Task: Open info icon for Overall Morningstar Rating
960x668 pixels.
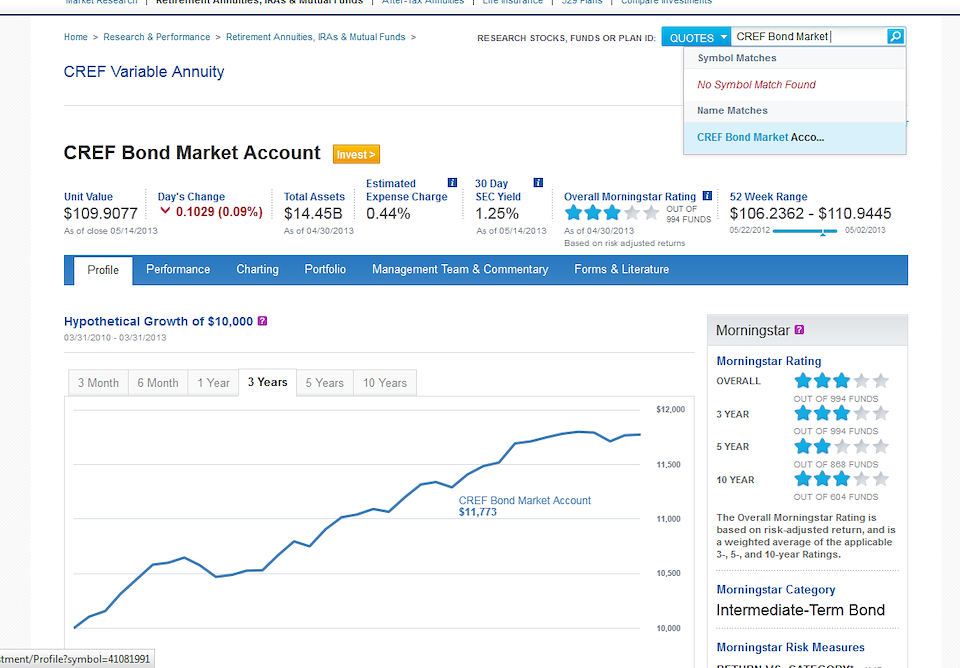Action: [707, 196]
